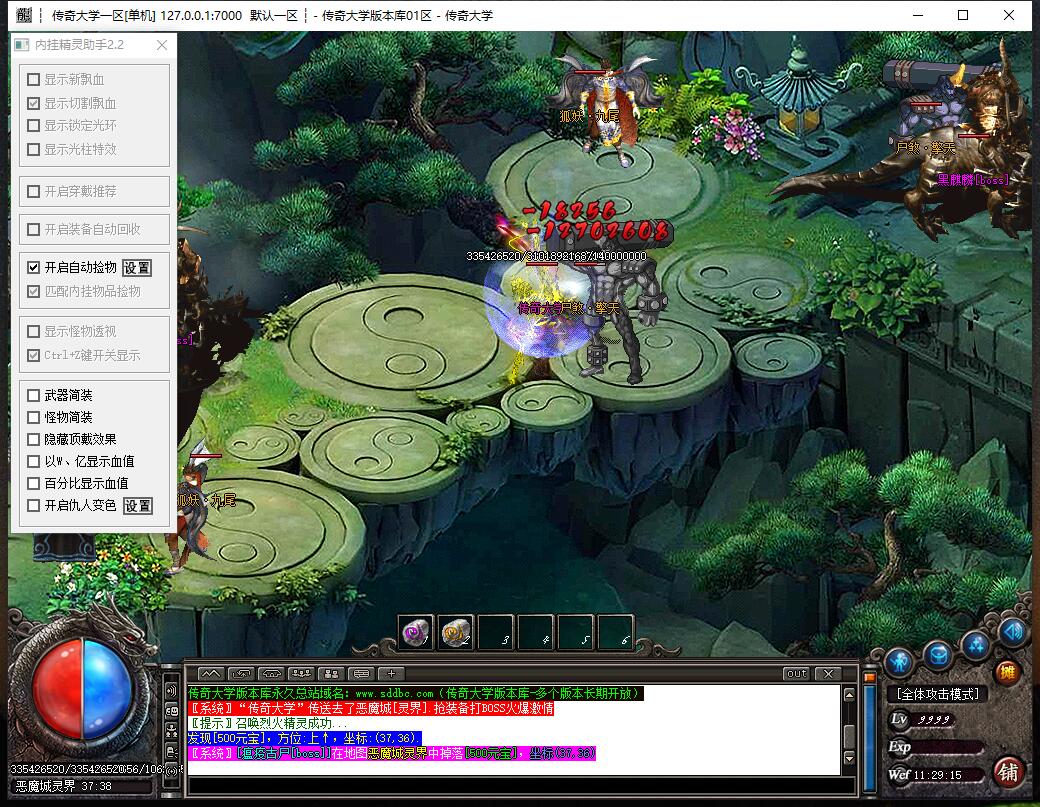Open 设置 button beside 开启自动捡物

137,268
